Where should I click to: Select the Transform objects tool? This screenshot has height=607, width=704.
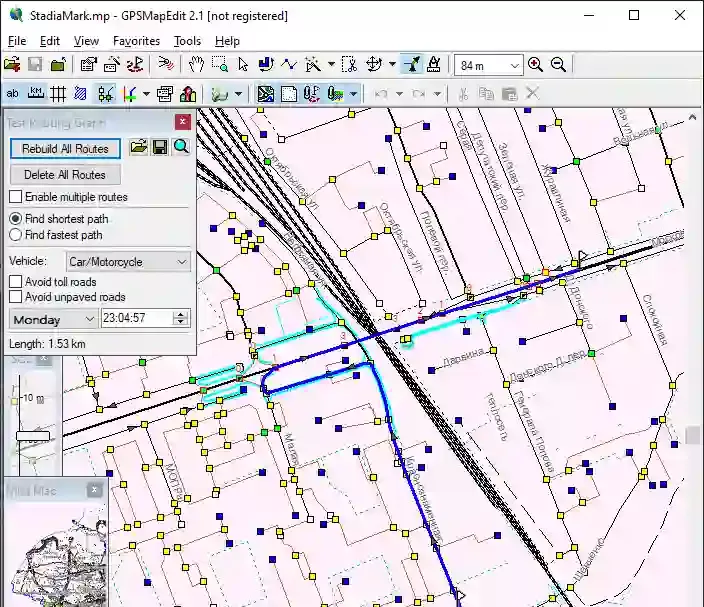(374, 65)
